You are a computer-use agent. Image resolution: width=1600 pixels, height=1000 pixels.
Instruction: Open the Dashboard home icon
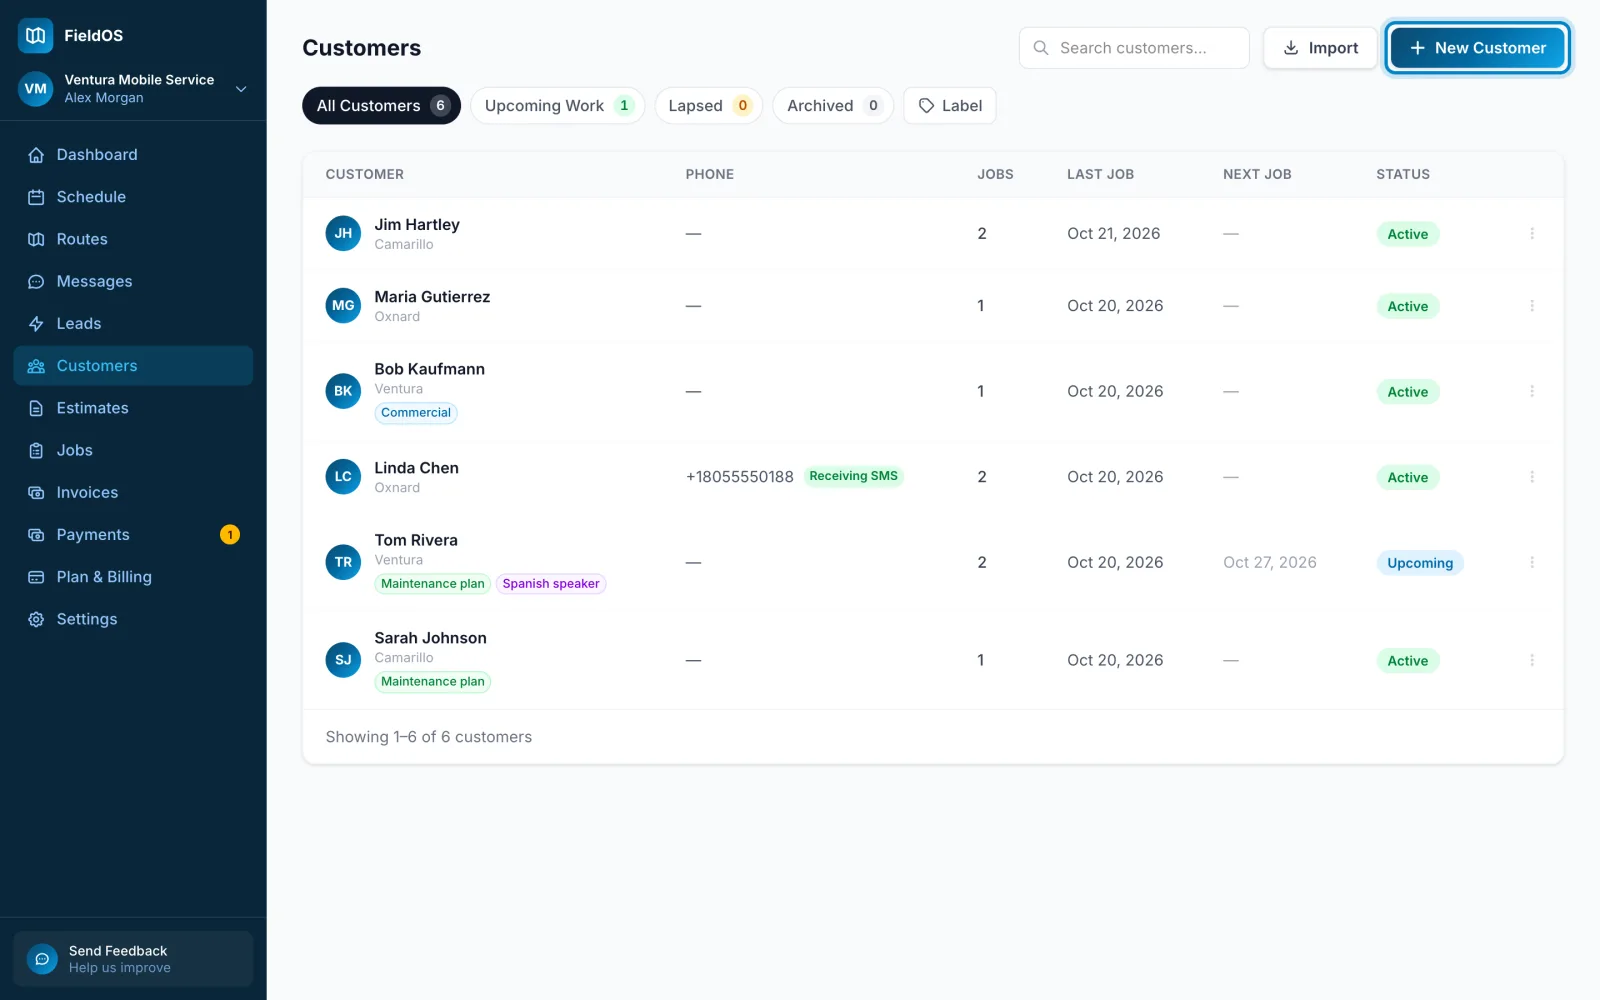[x=36, y=155]
